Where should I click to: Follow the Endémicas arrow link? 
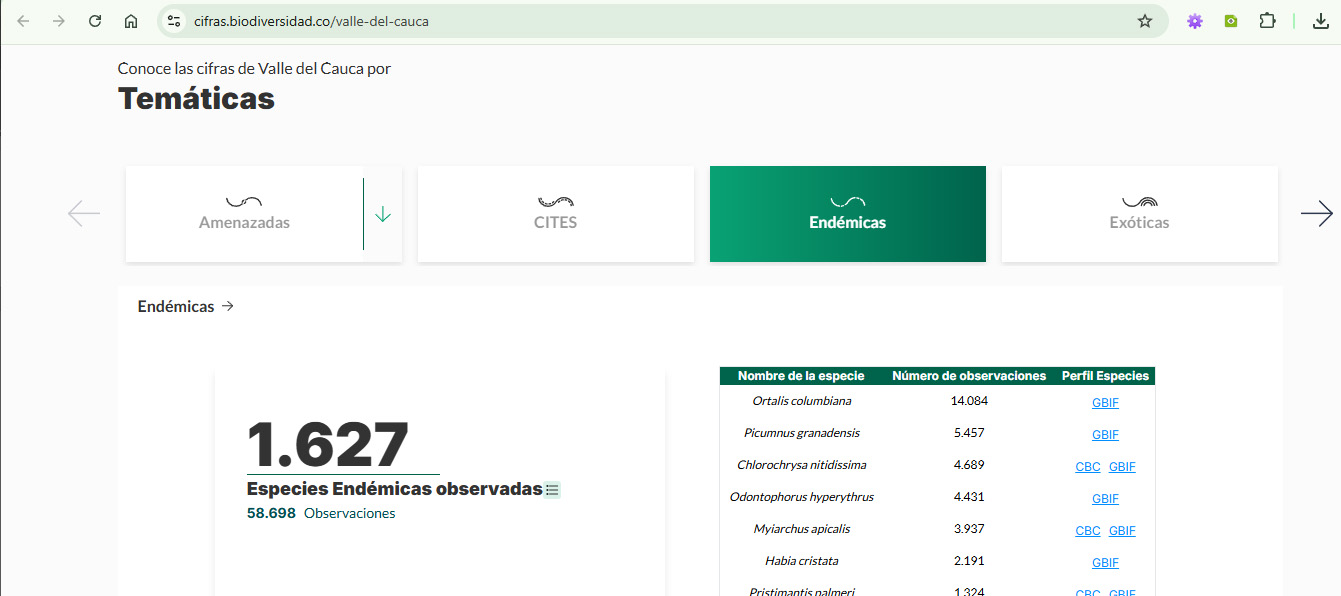click(x=186, y=307)
